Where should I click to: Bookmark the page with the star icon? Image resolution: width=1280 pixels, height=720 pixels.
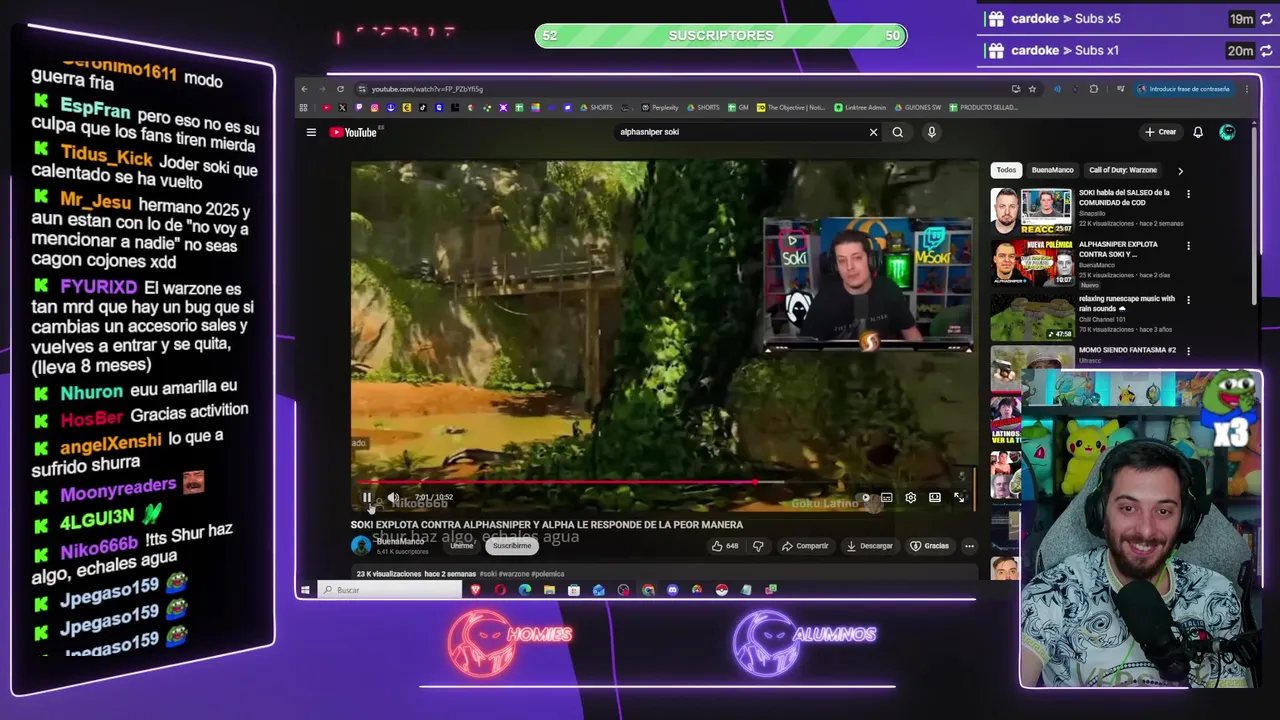coord(1032,89)
